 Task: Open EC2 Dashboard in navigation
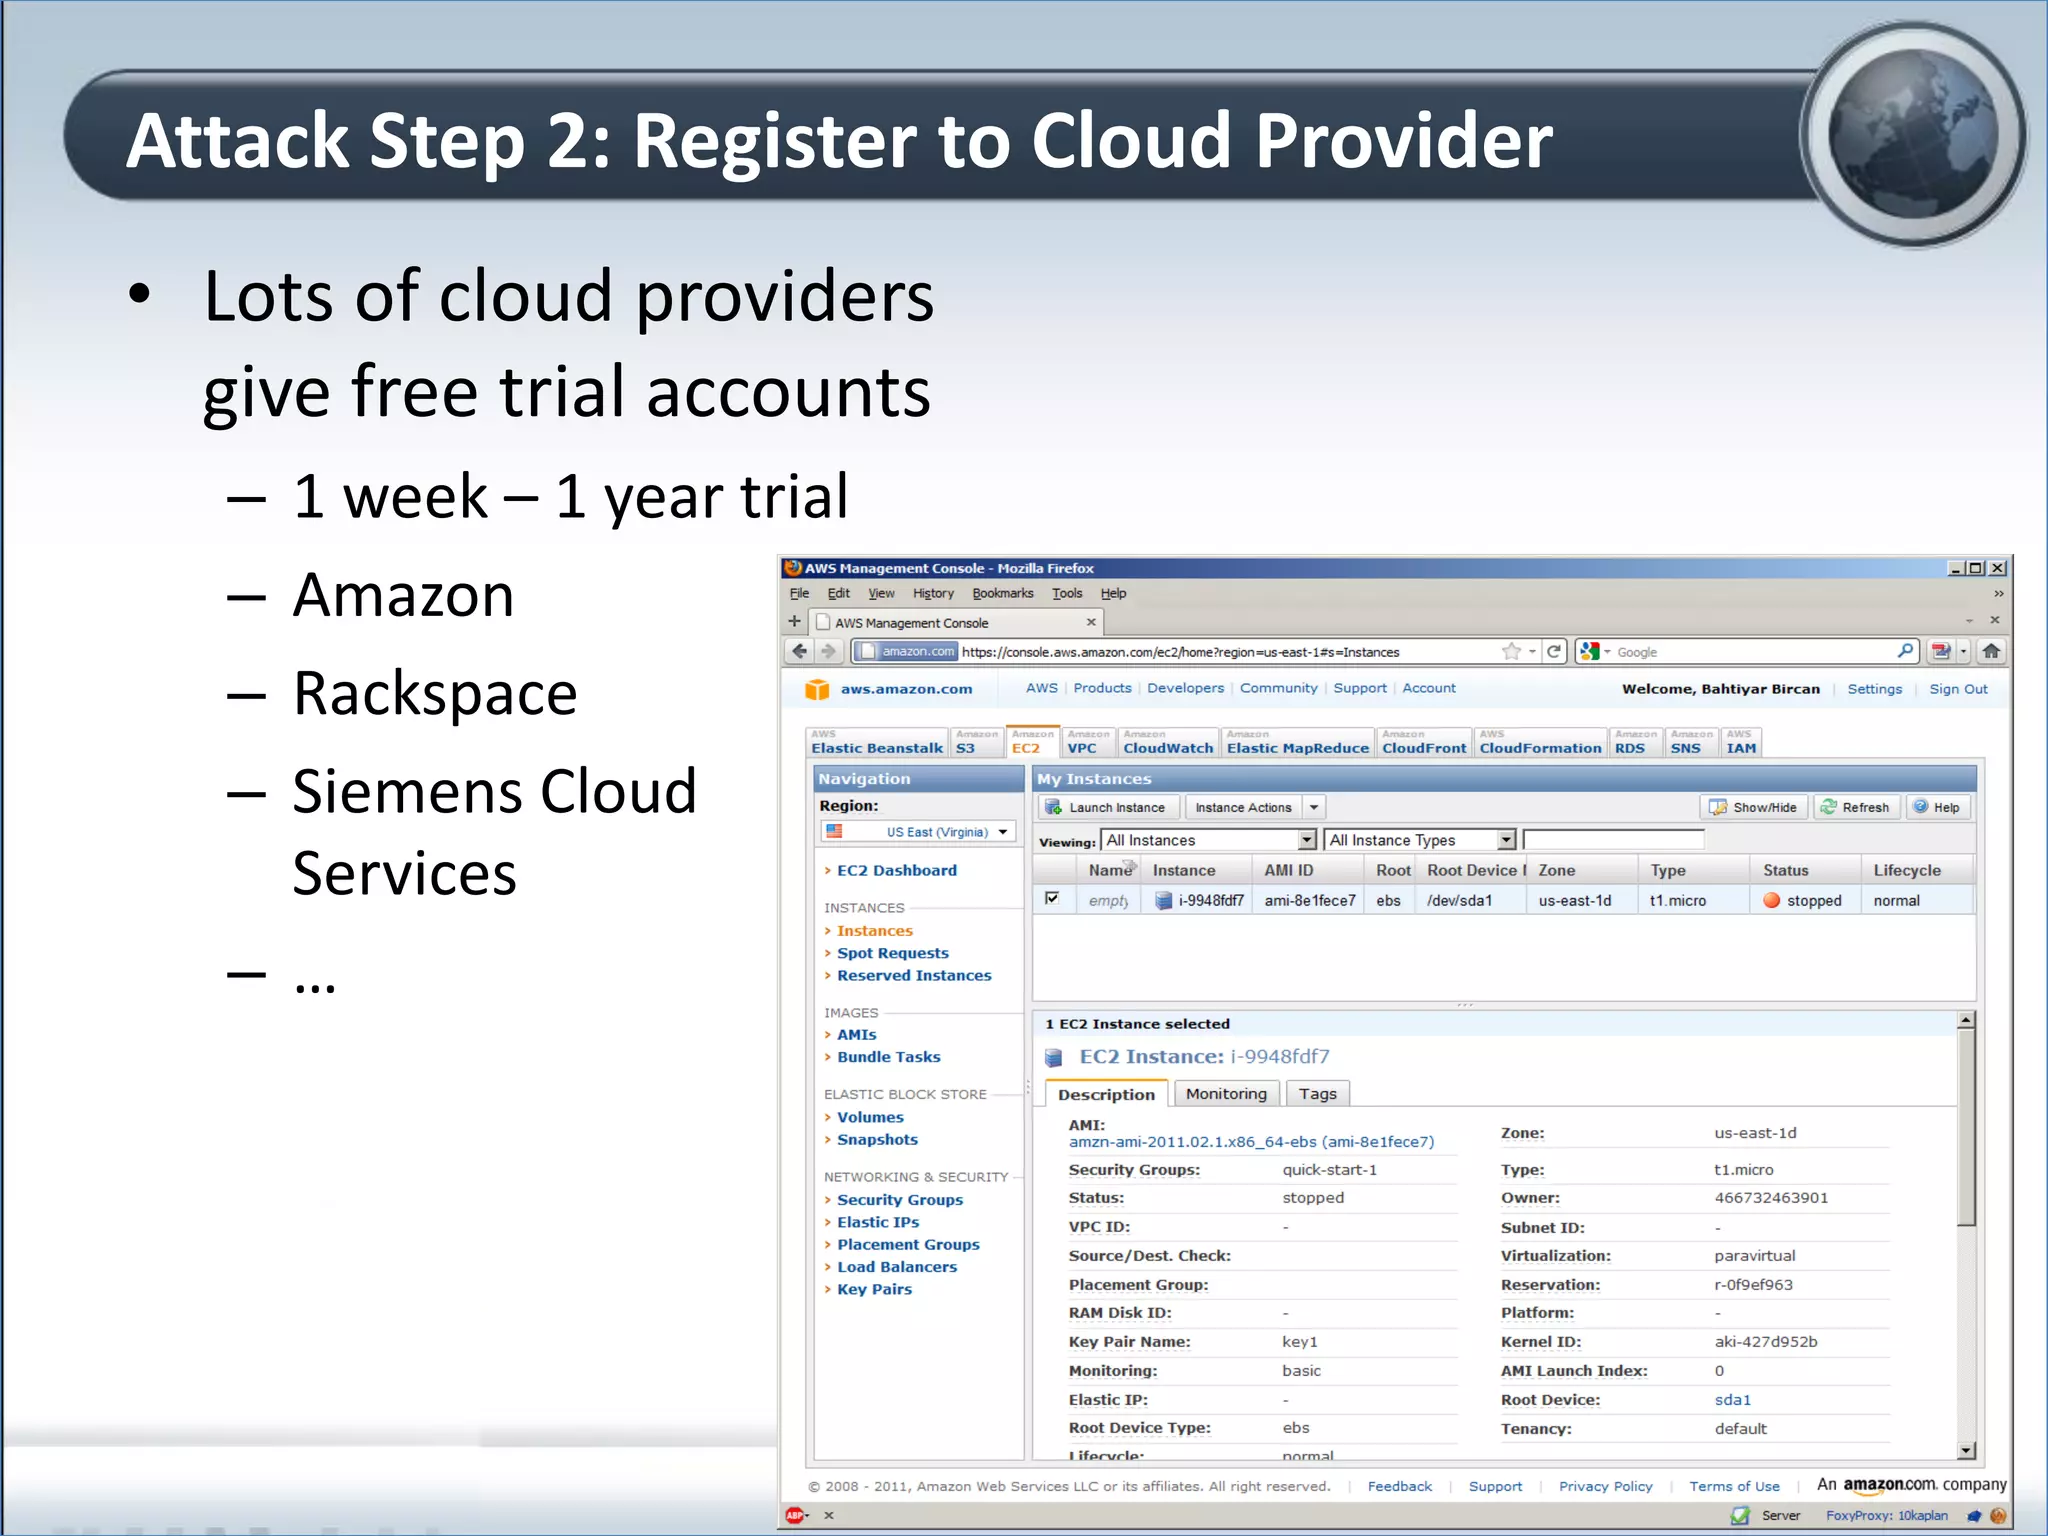pyautogui.click(x=896, y=870)
